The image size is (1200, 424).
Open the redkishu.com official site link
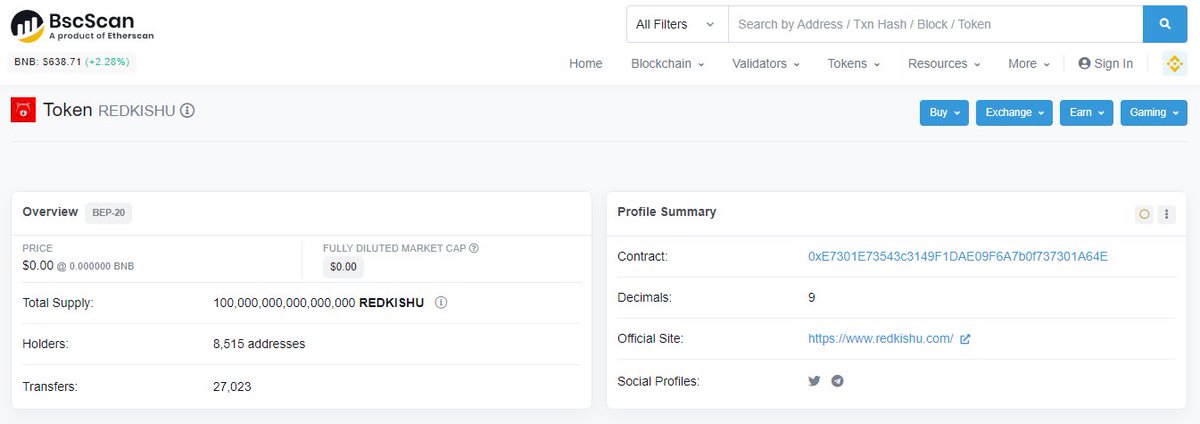881,339
